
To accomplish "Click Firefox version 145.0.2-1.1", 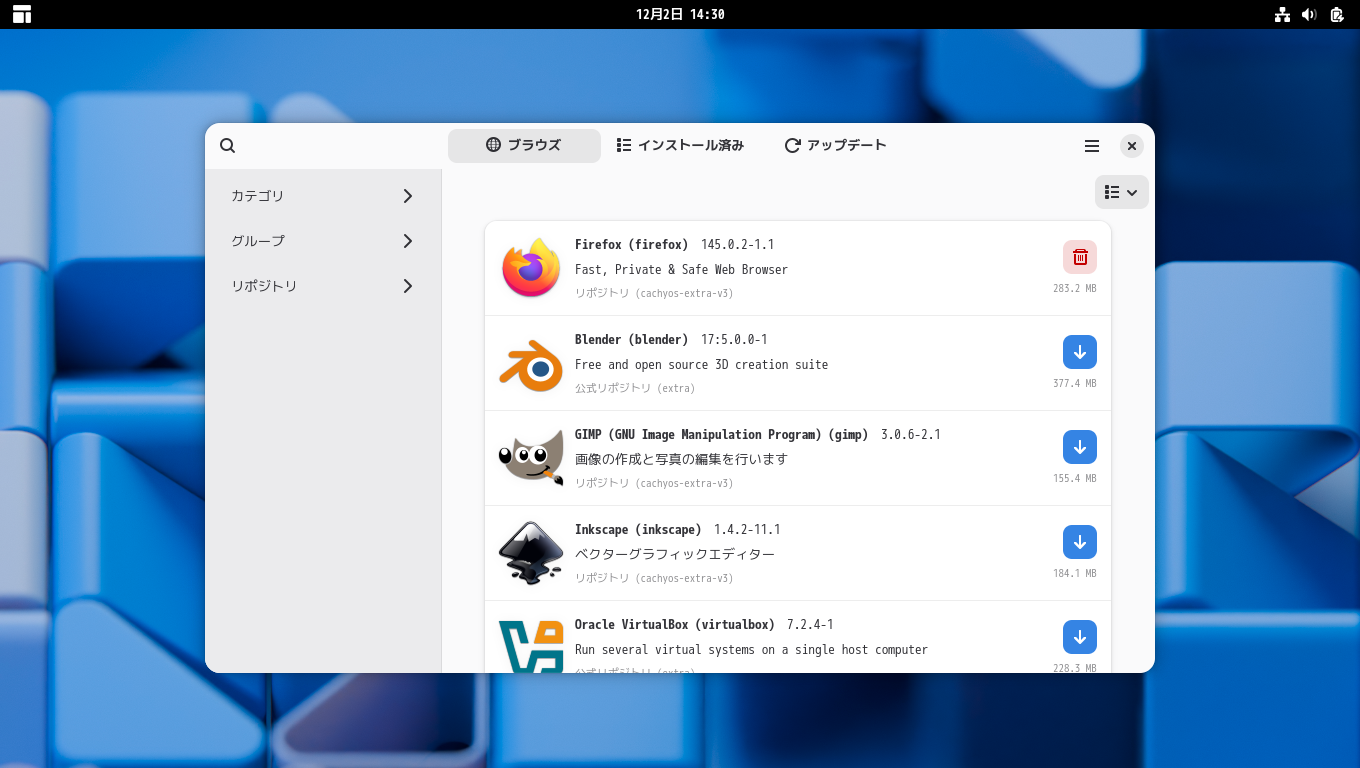I will [x=738, y=245].
